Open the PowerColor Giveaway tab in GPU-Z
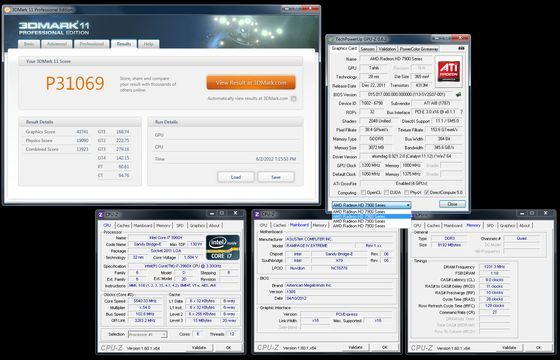The height and width of the screenshot is (360, 560). coord(419,49)
